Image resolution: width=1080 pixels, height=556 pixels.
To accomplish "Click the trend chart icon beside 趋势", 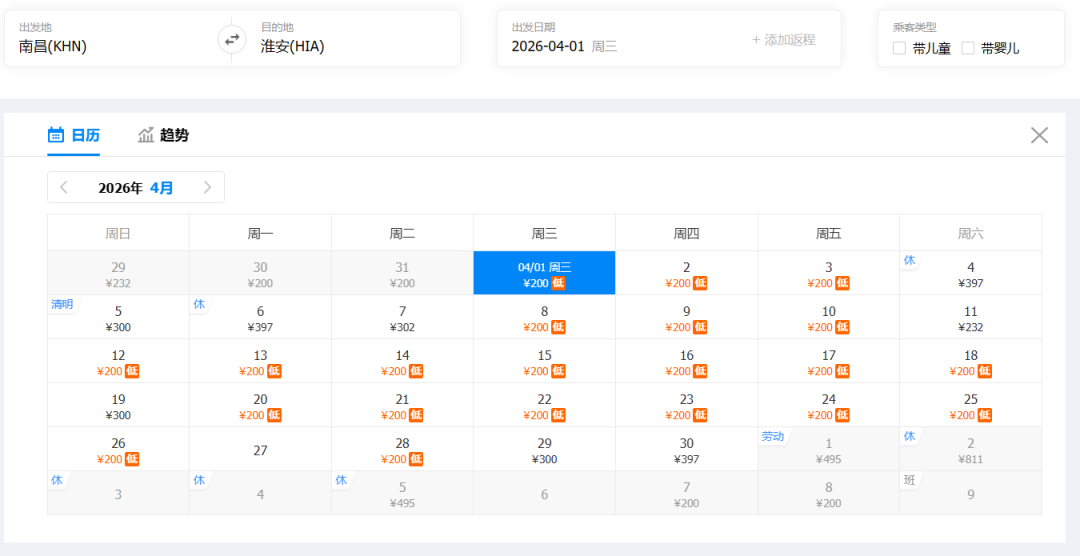I will point(146,135).
